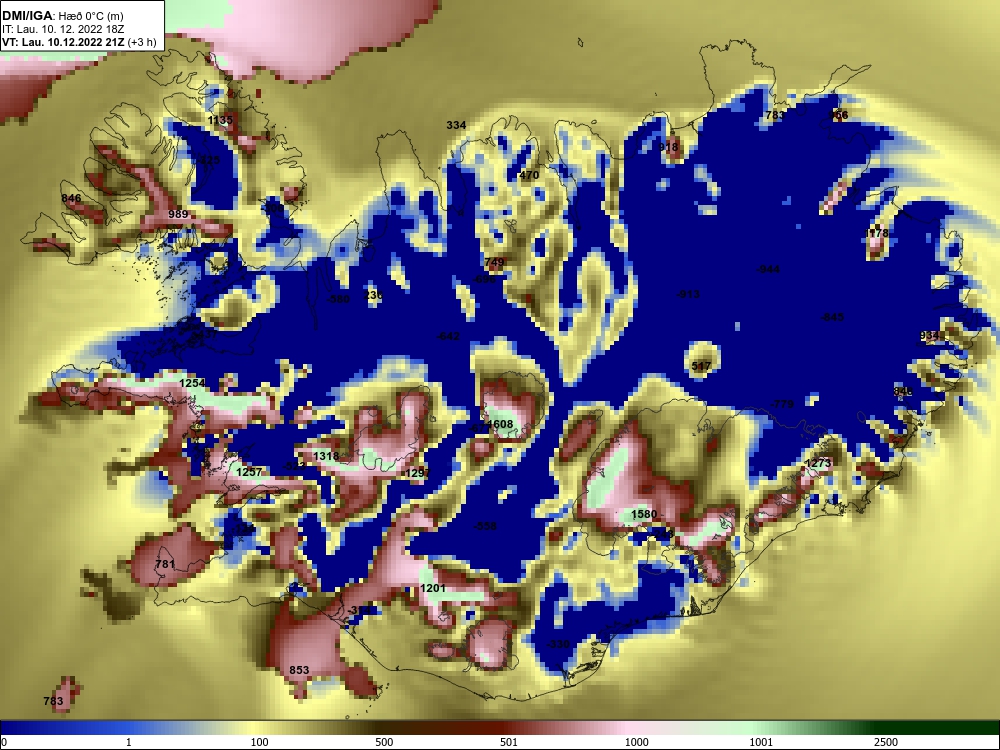1000x750 pixels.
Task: Click the 517 value label on map
Action: coord(701,366)
